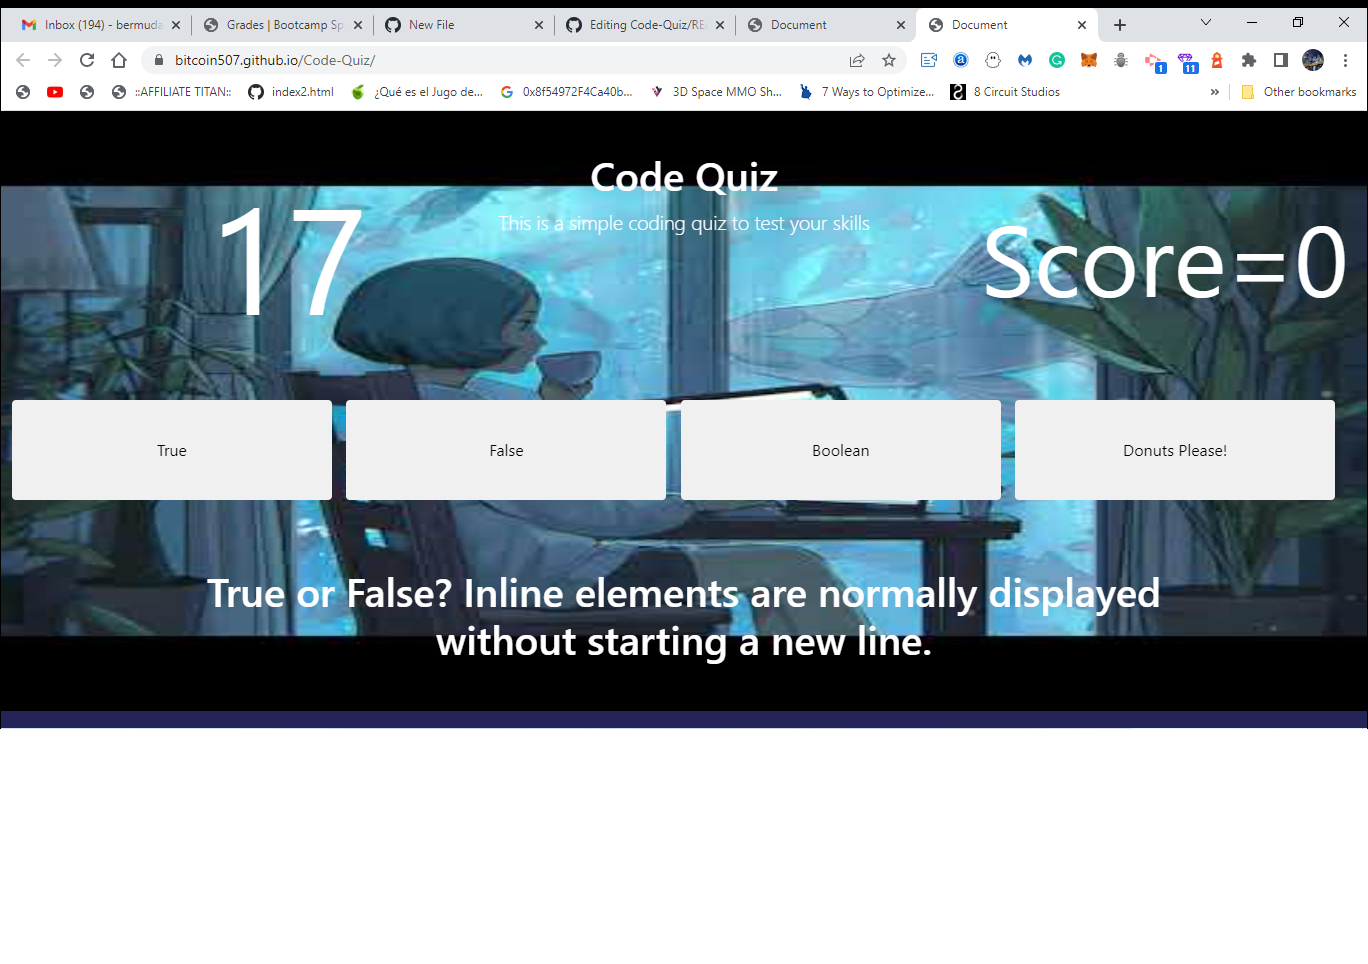
Task: Pick the Donuts Please! answer
Action: point(1175,450)
